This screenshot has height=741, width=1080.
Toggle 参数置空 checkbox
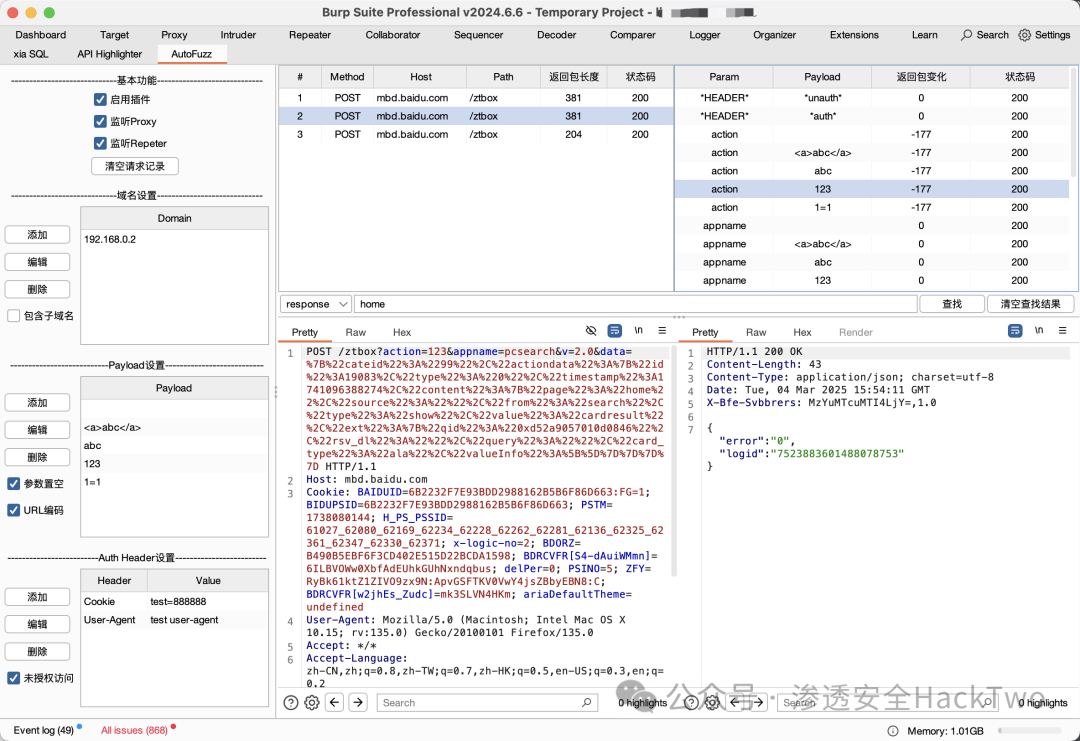(x=13, y=483)
